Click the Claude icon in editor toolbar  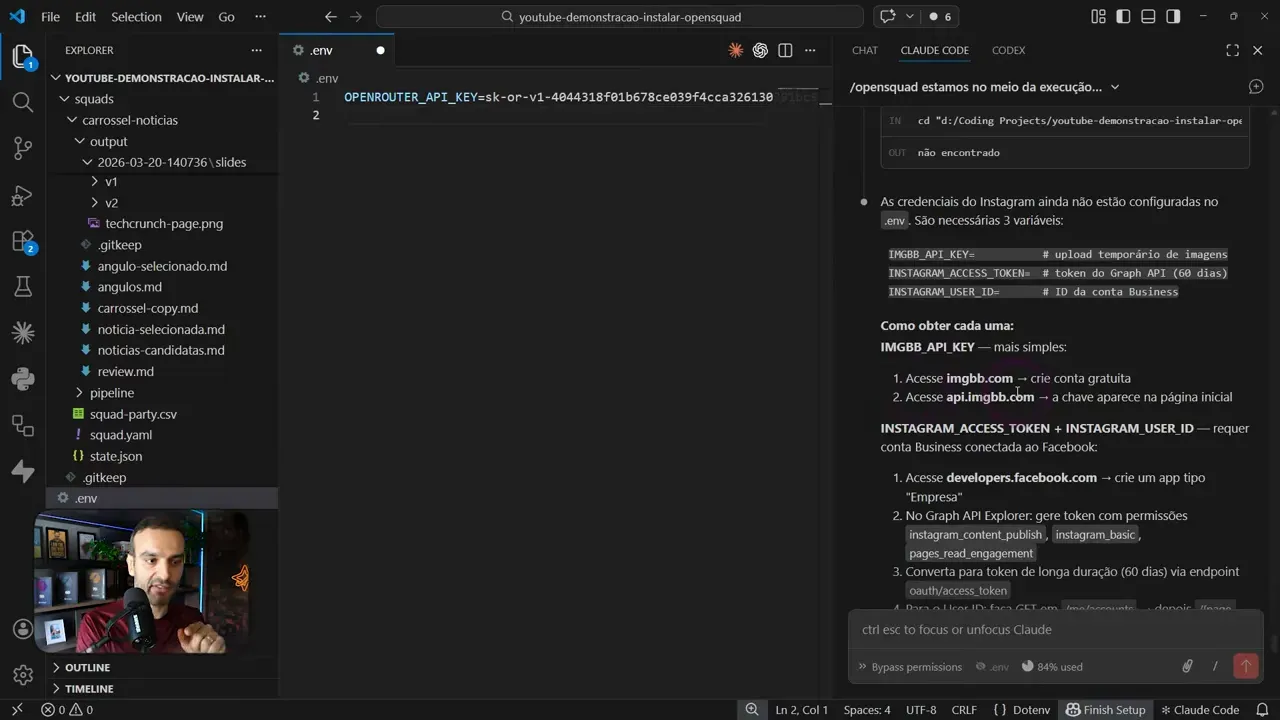coord(736,50)
